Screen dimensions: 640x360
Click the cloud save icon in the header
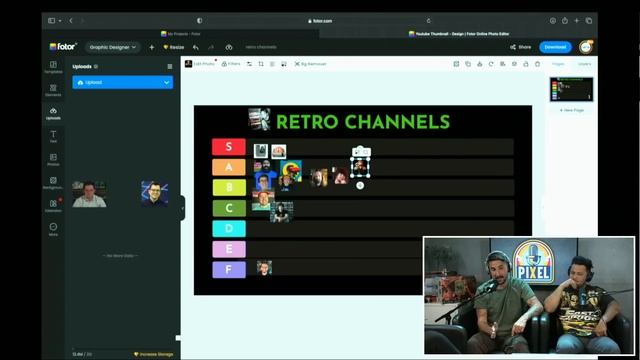point(229,47)
